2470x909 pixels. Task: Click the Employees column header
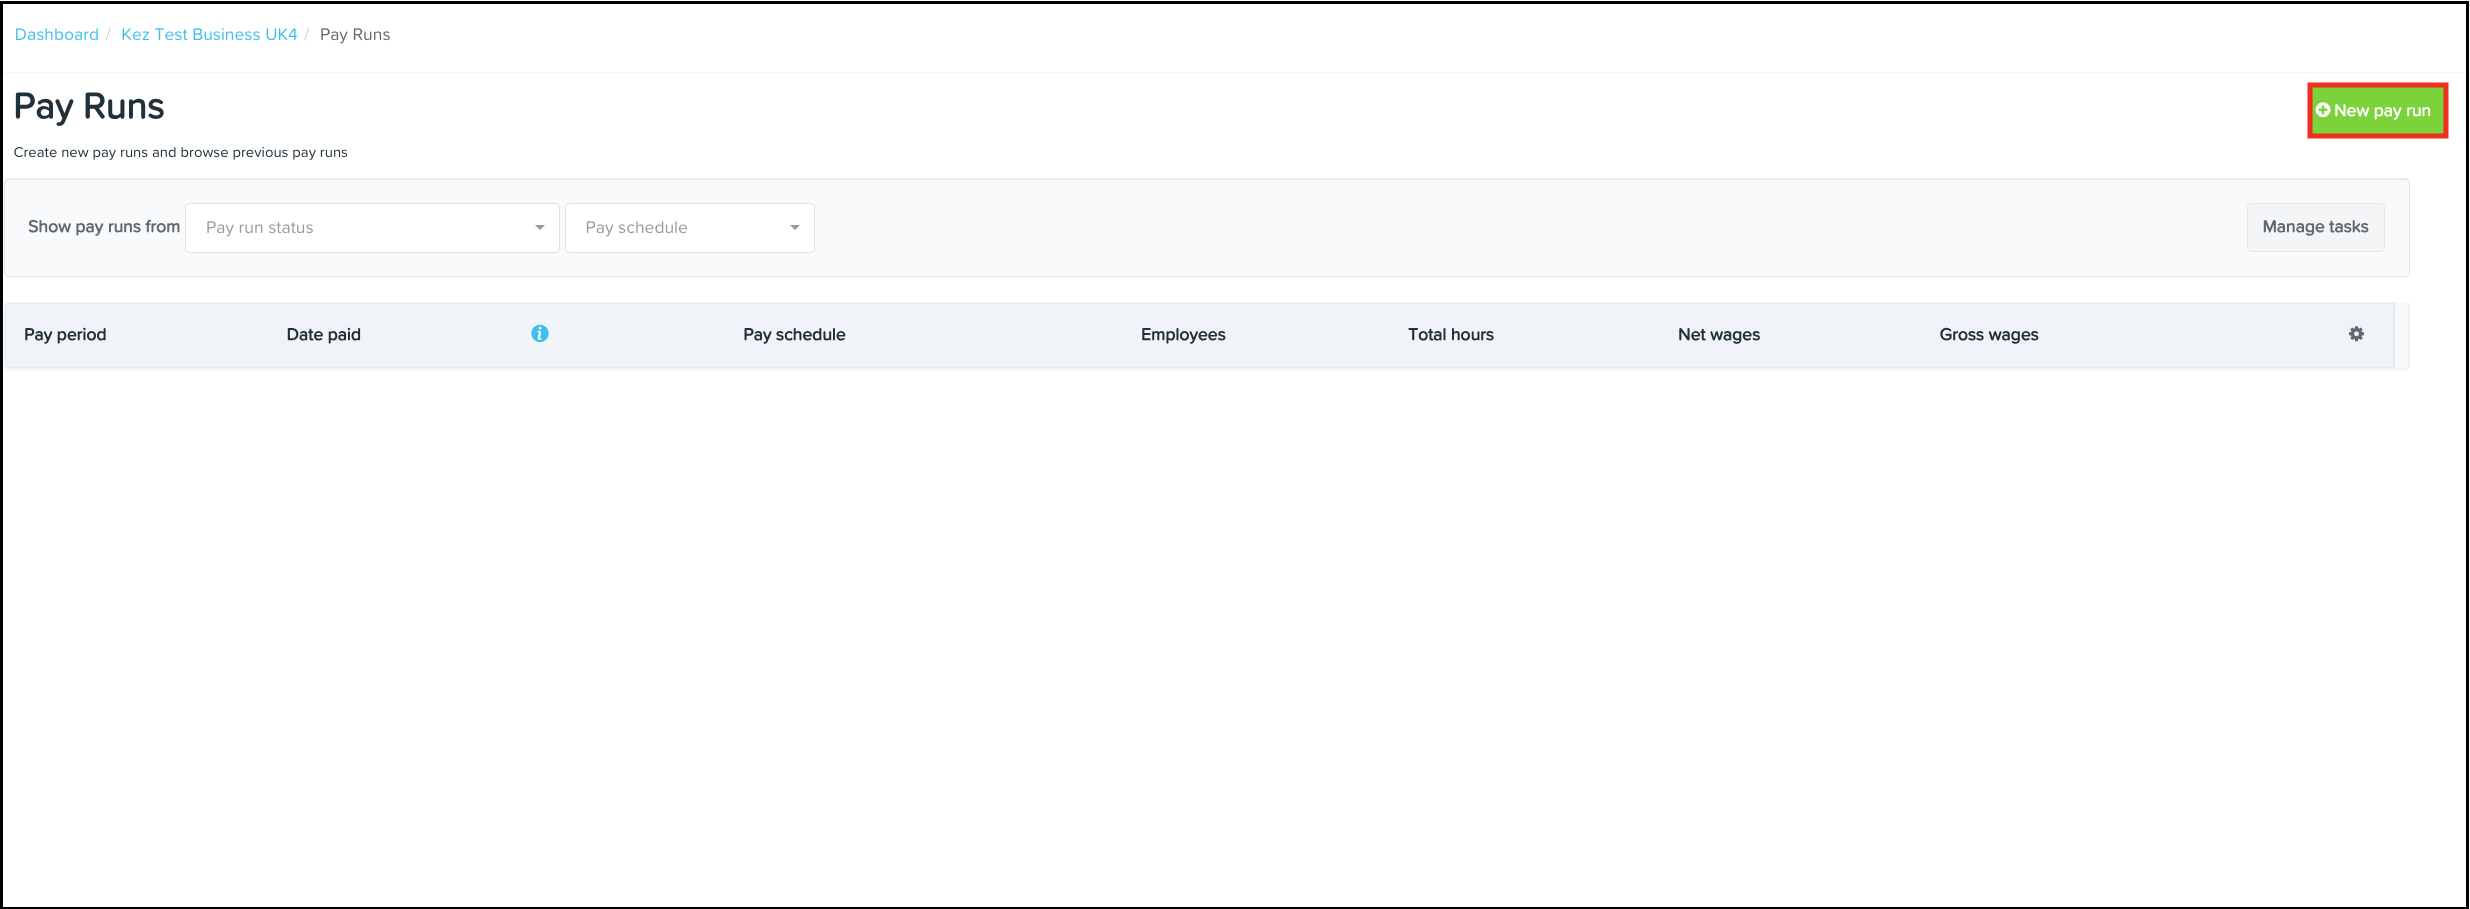1183,335
